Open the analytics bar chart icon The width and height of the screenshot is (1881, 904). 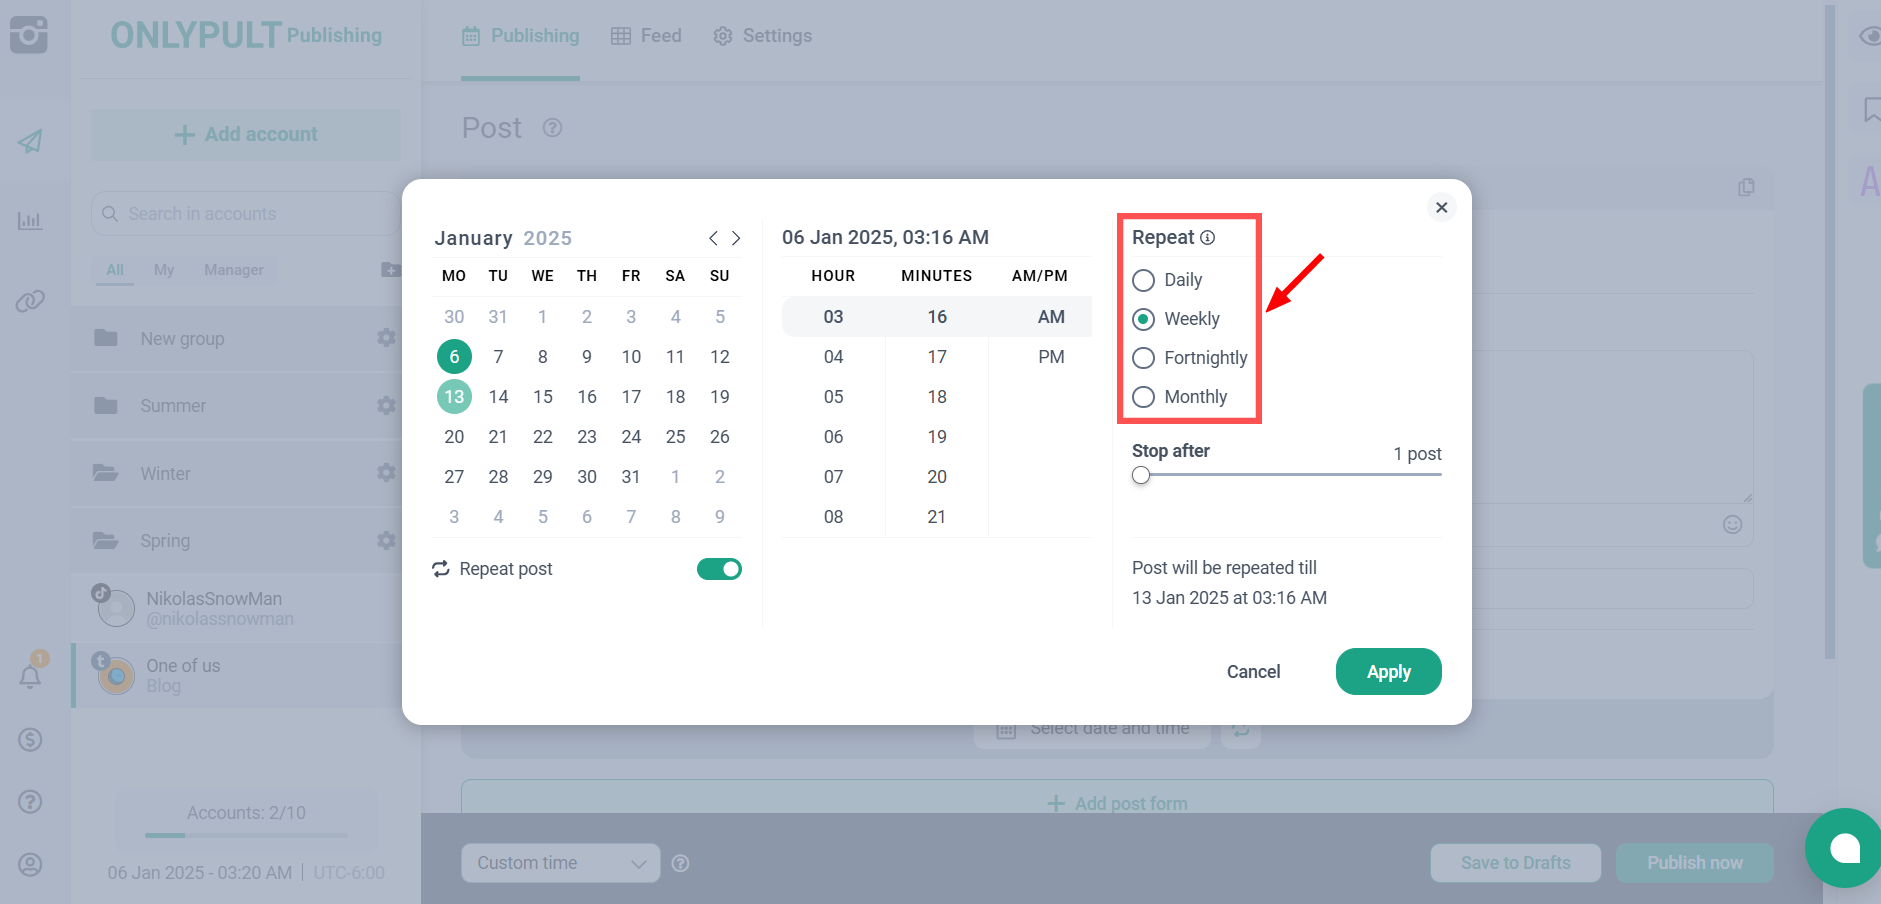click(30, 221)
